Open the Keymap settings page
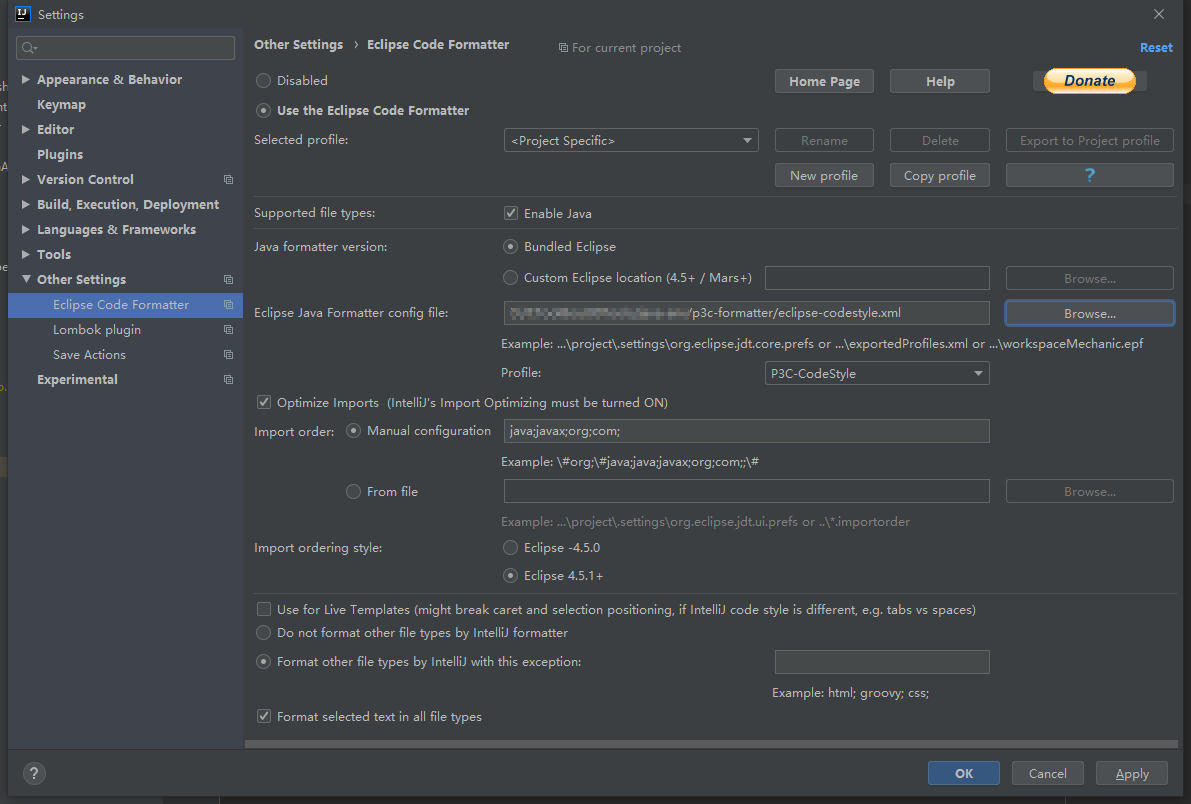 pyautogui.click(x=62, y=104)
